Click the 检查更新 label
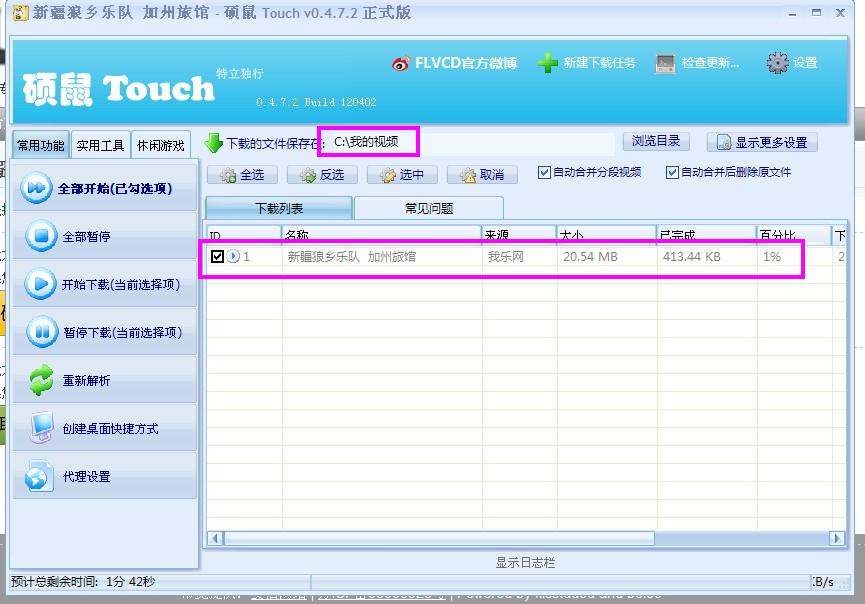865x604 pixels. pyautogui.click(x=711, y=63)
